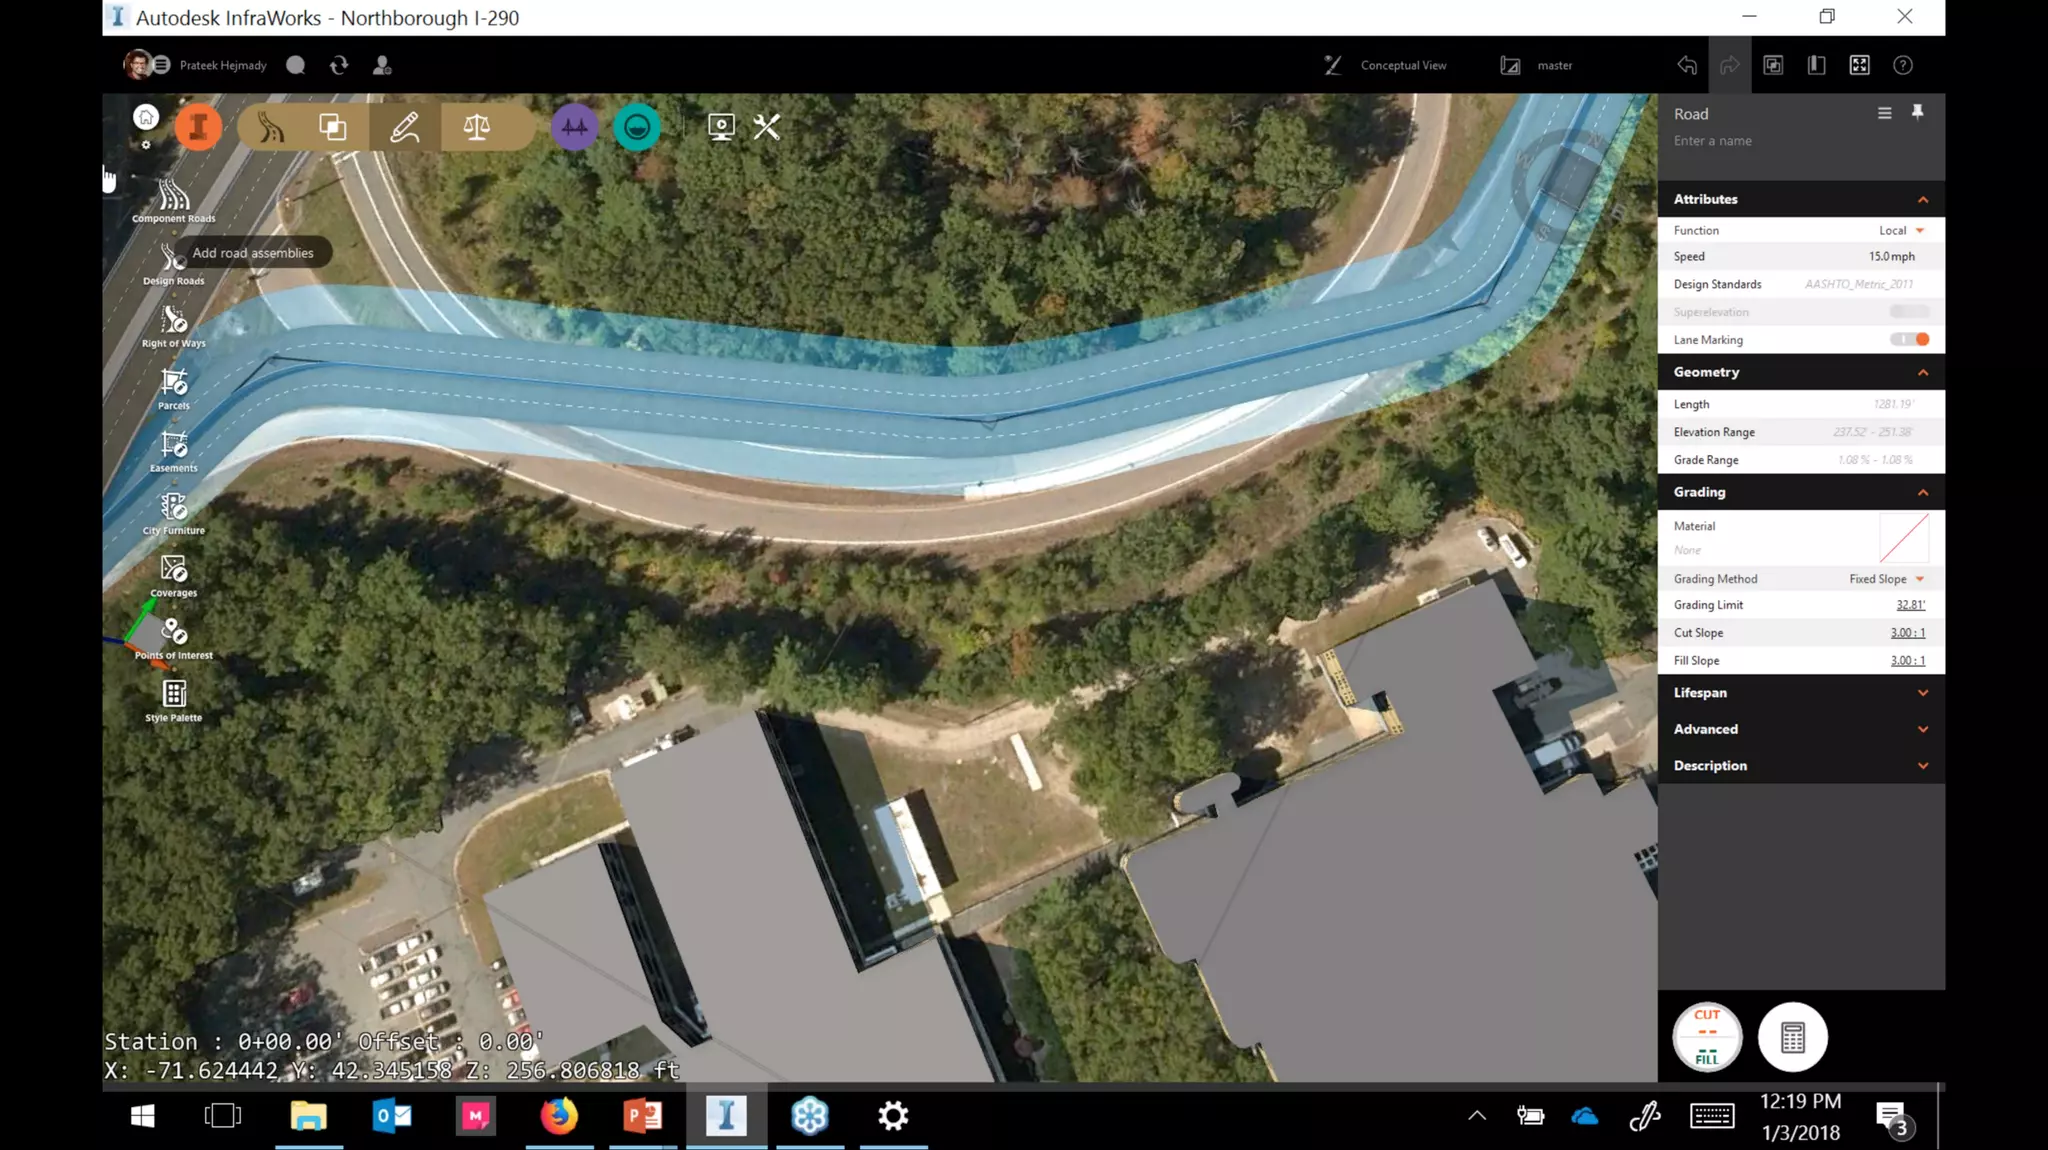Choose Component Roads tool
The width and height of the screenshot is (2048, 1150).
point(174,201)
